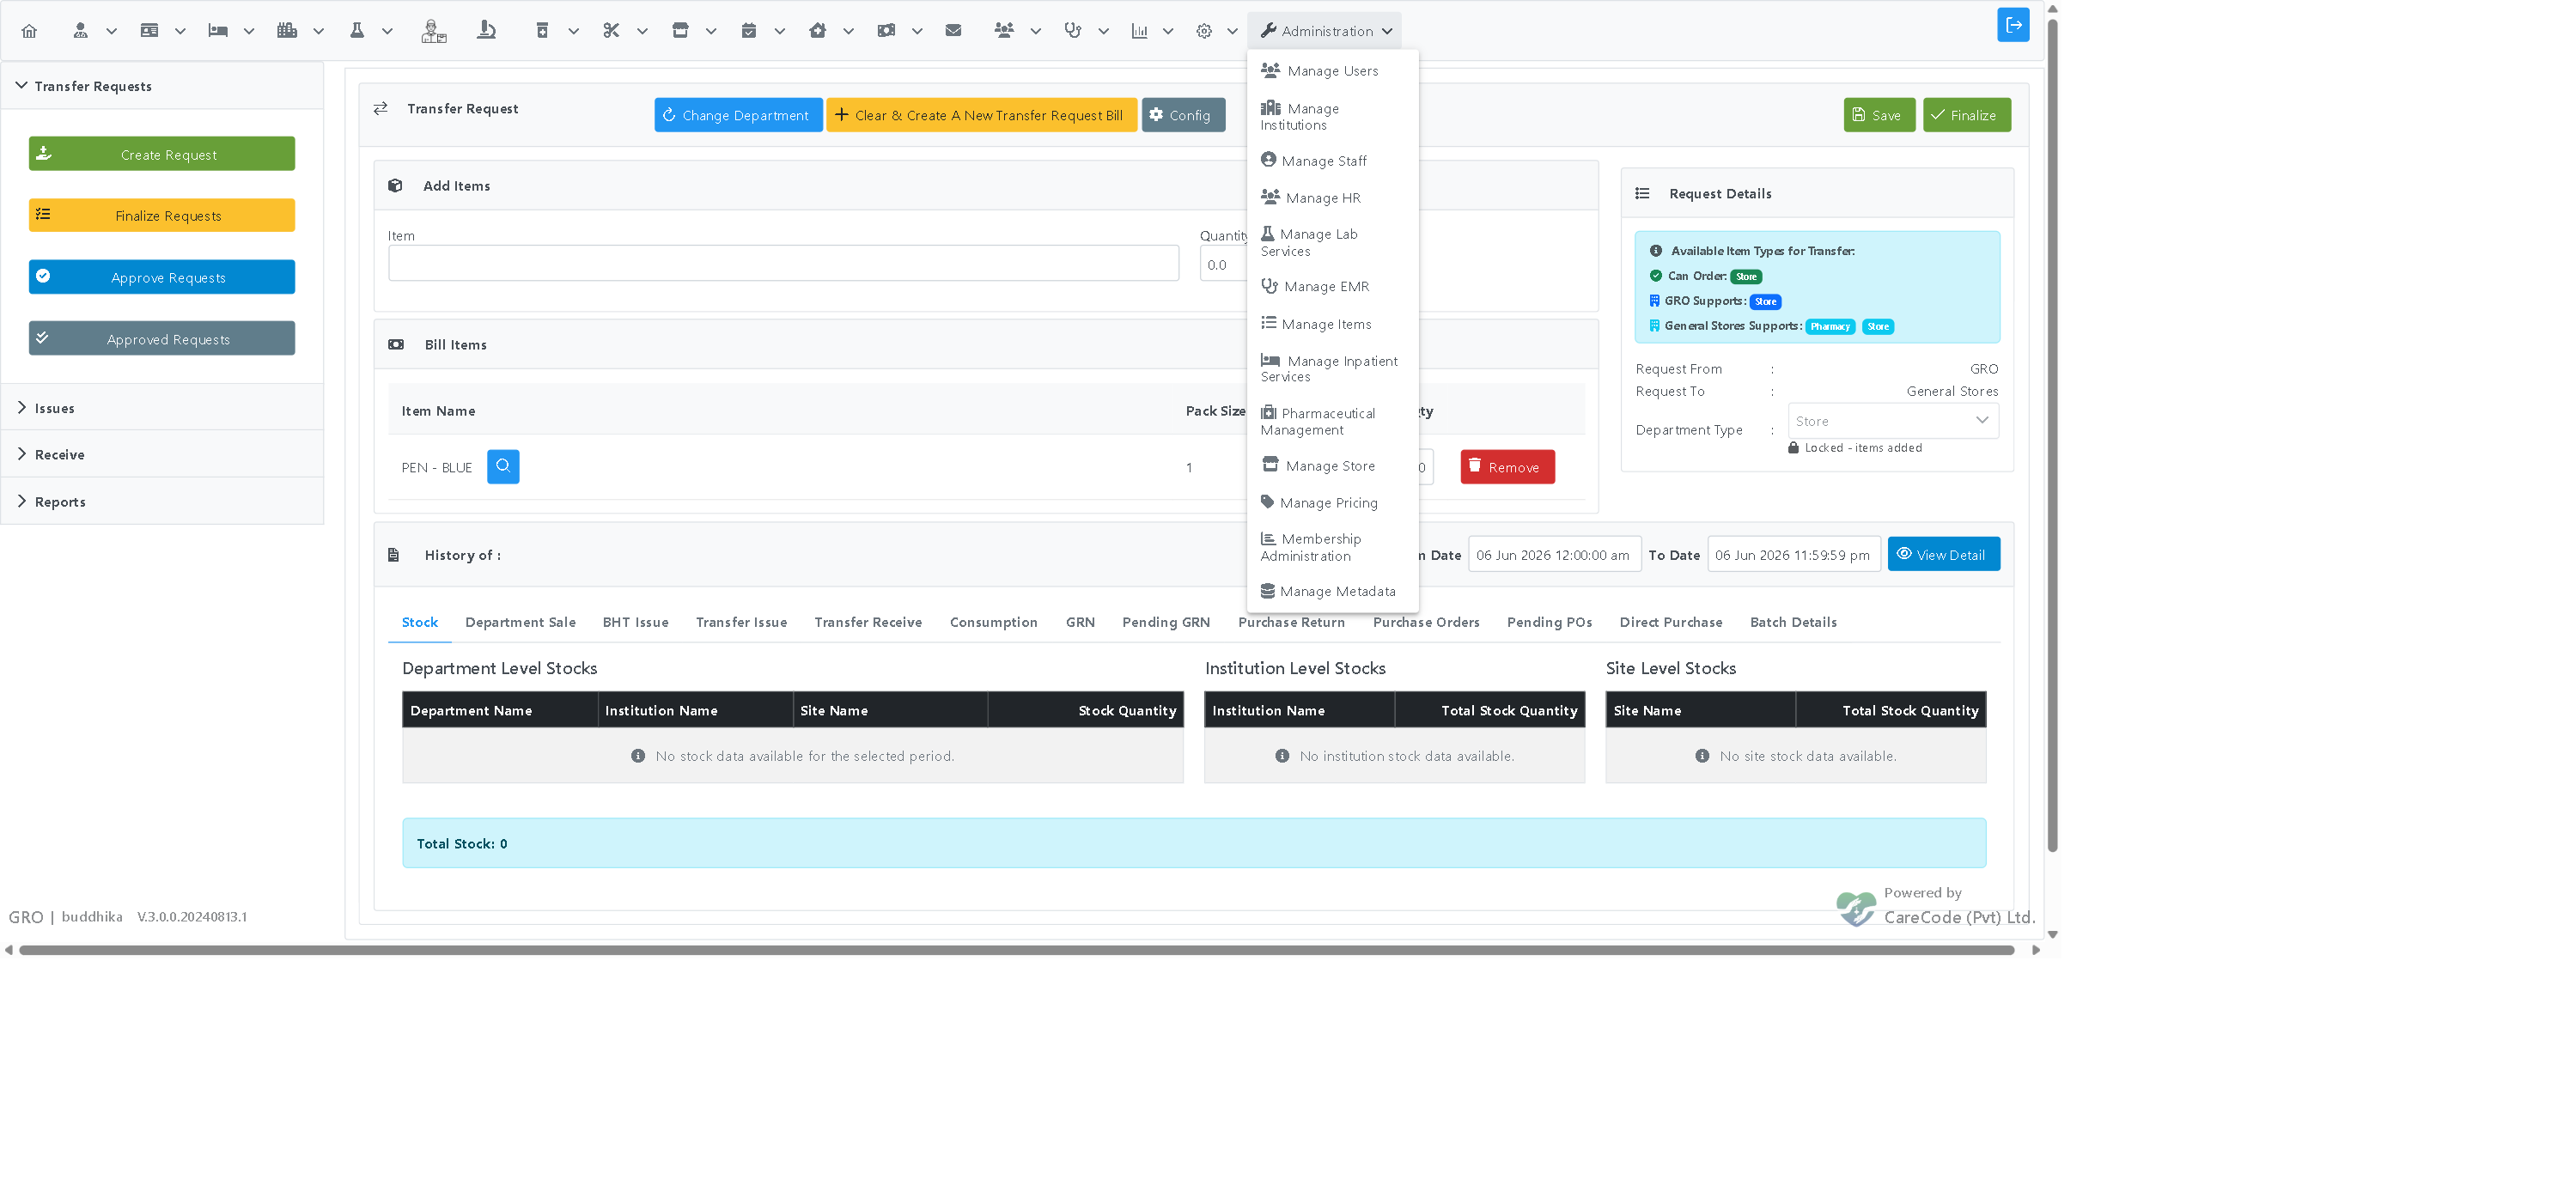Expand the Receive sidebar section

[x=162, y=454]
